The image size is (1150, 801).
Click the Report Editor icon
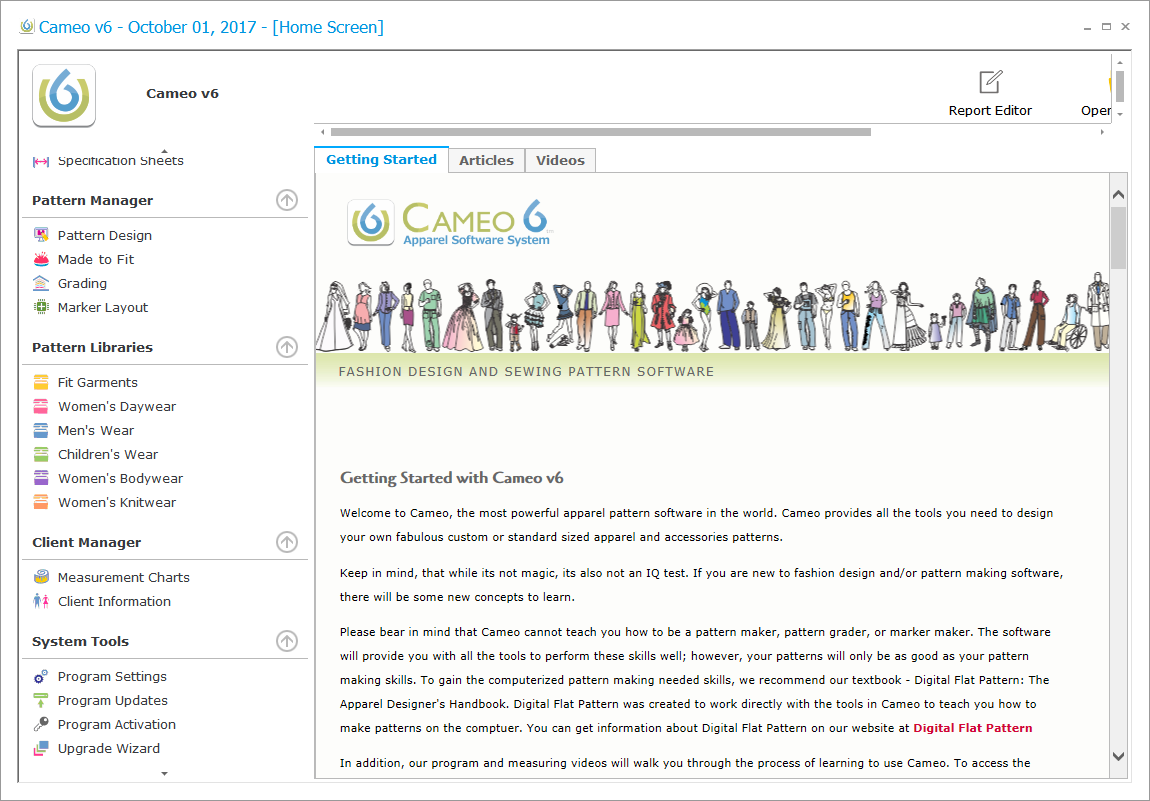tap(990, 82)
